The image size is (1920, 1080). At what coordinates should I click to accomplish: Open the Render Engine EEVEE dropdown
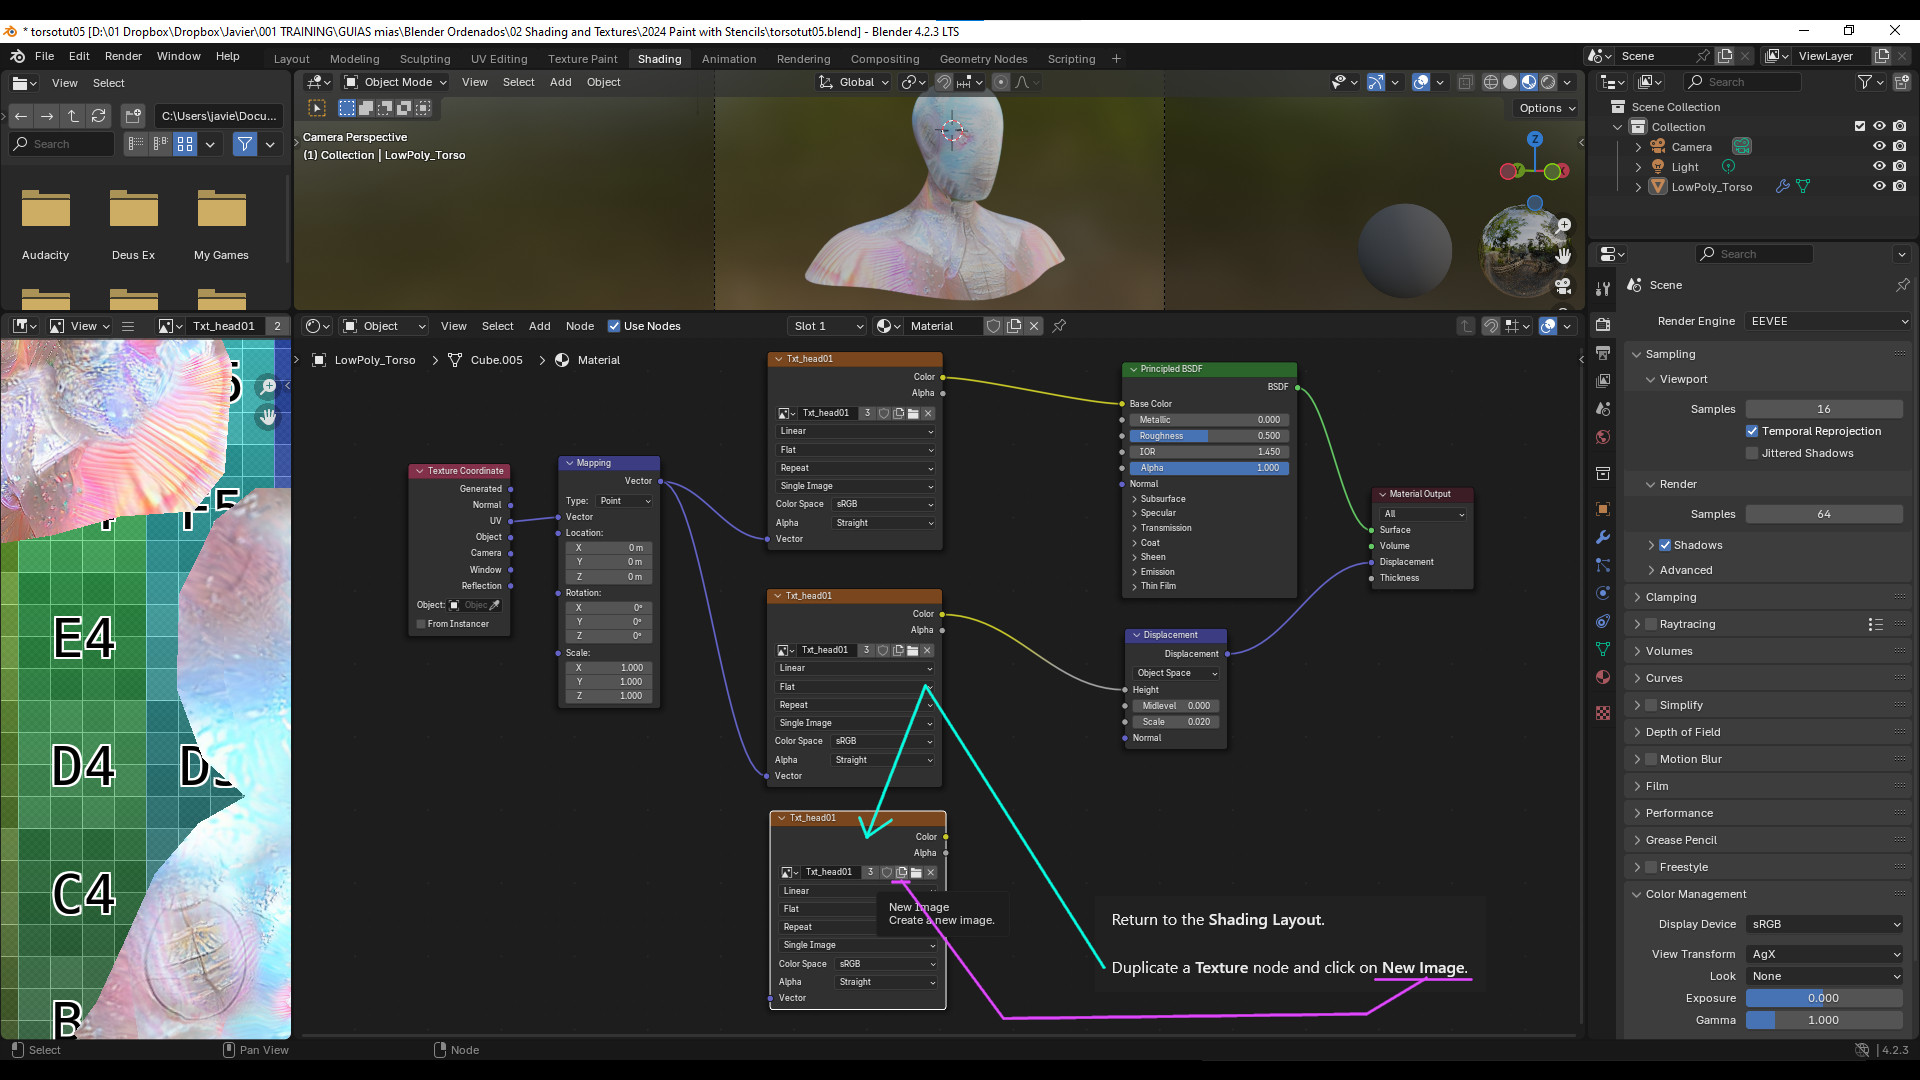pos(1828,321)
